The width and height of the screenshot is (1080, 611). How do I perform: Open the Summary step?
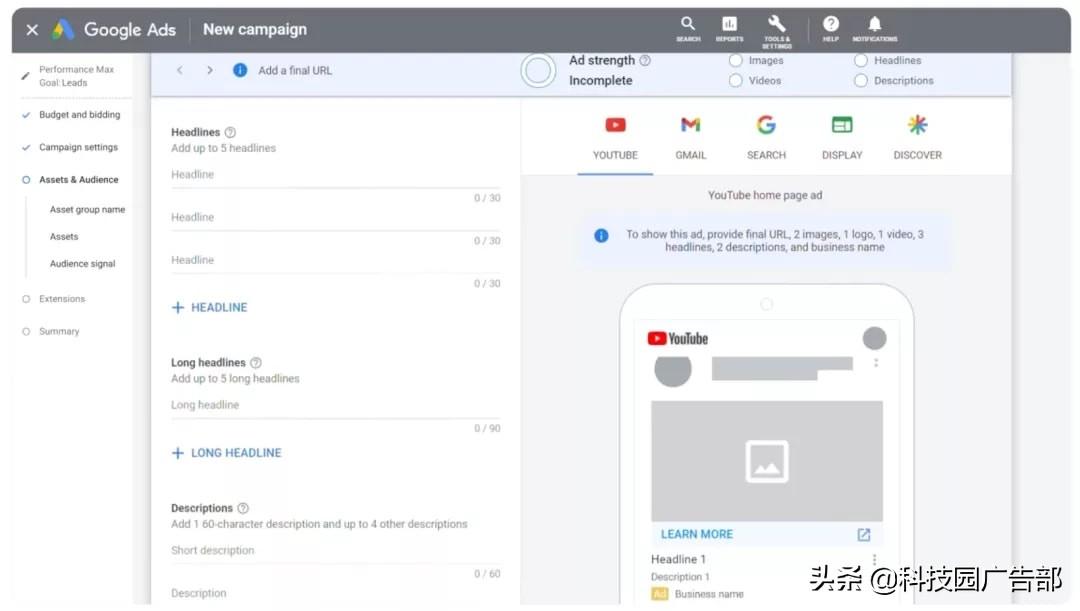coord(59,331)
